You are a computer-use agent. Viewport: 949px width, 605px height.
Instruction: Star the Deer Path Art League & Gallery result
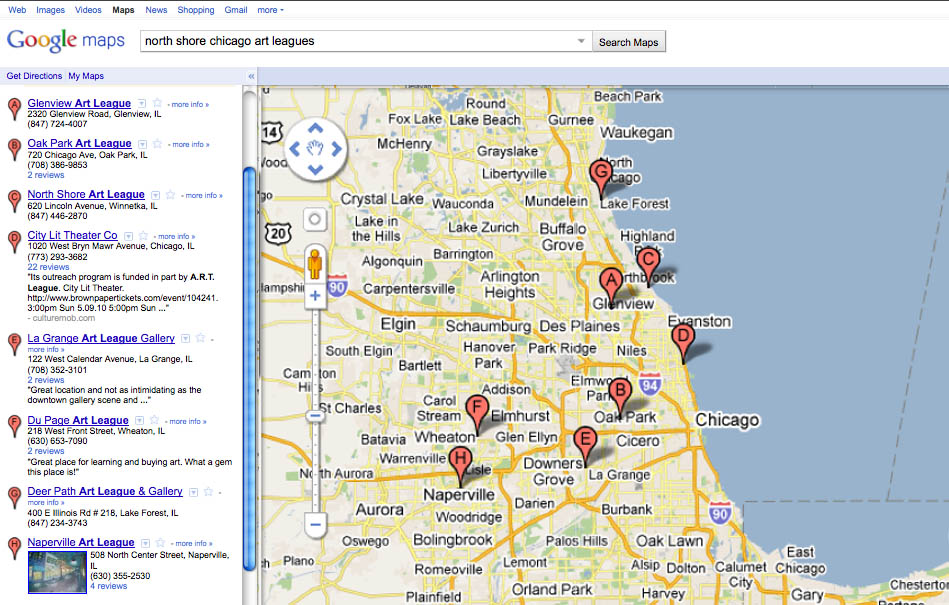pyautogui.click(x=208, y=491)
